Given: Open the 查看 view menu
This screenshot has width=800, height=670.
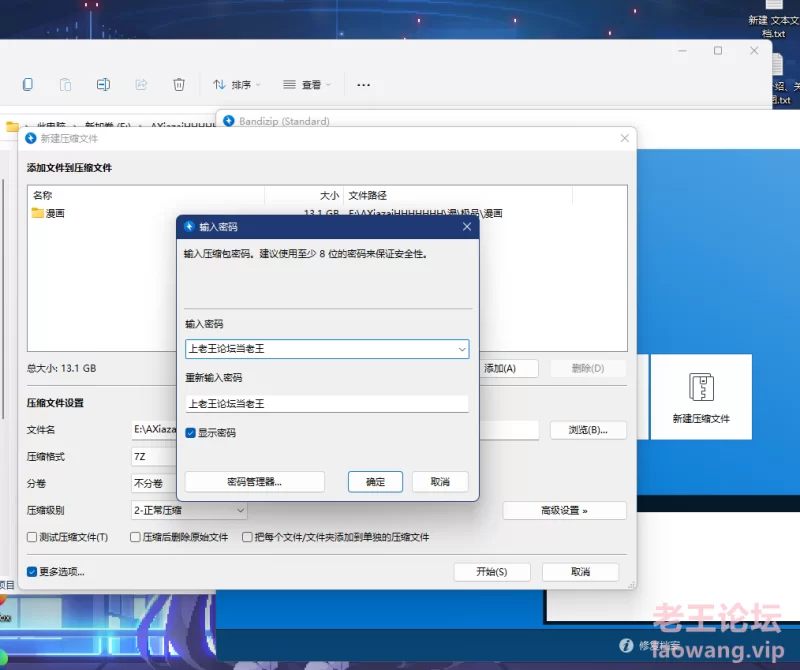Looking at the screenshot, I should [x=307, y=85].
